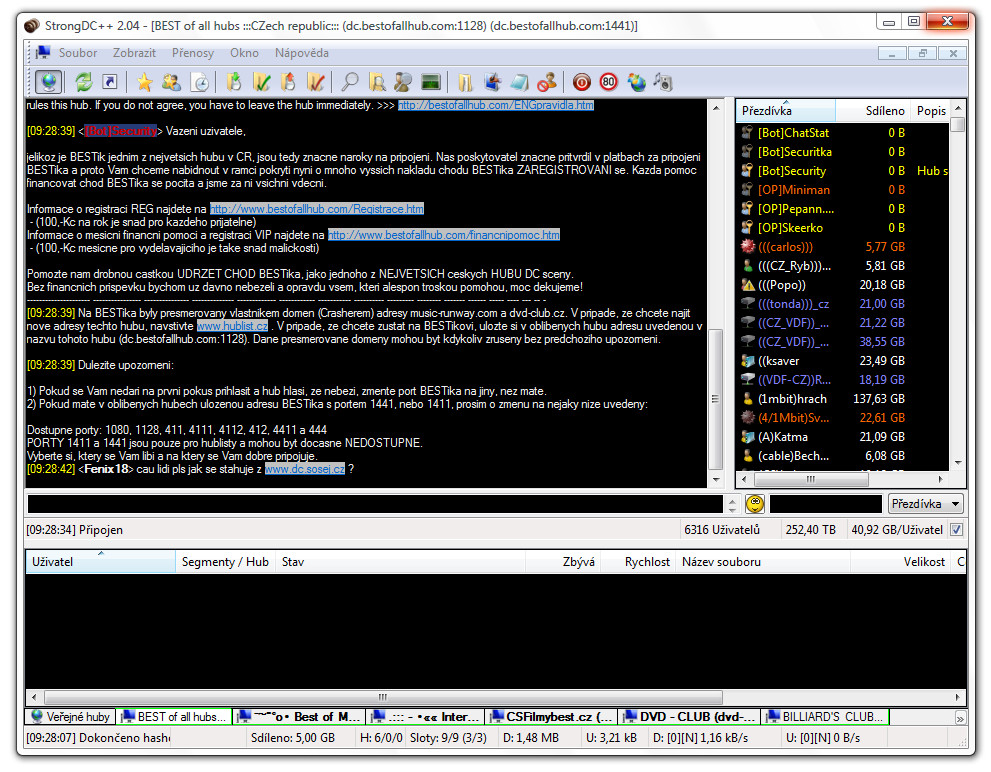
Task: Open the Přenosy menu
Action: [193, 53]
